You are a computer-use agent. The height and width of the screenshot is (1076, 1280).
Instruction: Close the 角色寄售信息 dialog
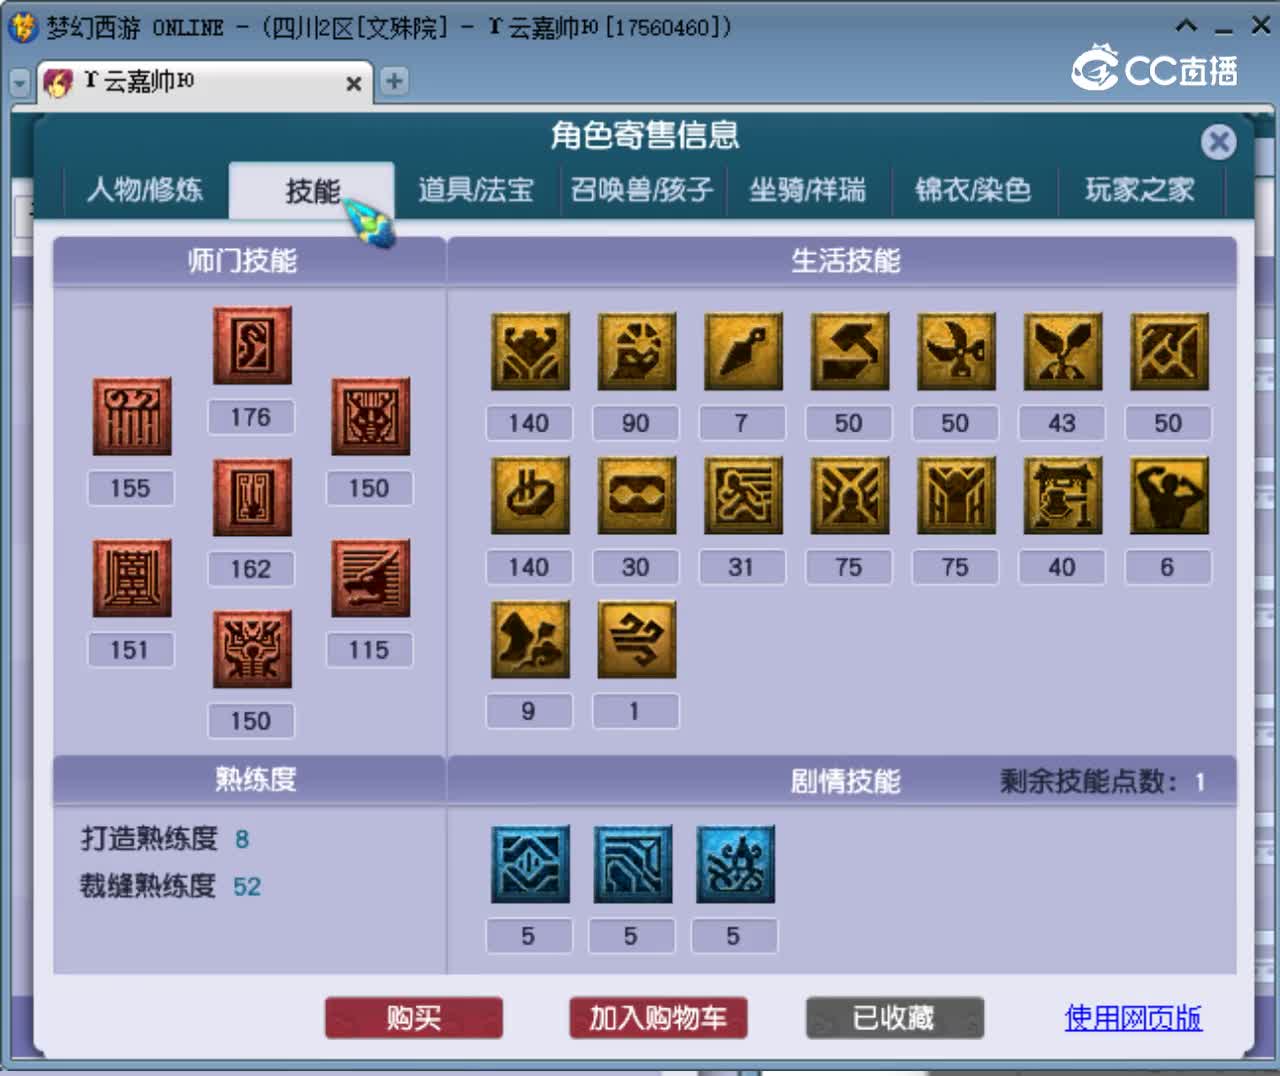point(1218,142)
